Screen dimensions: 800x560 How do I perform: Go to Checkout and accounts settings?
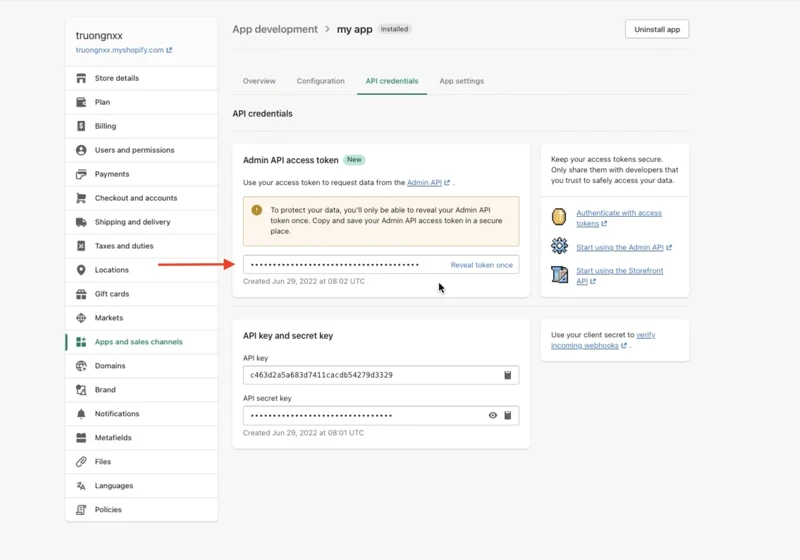(141, 198)
